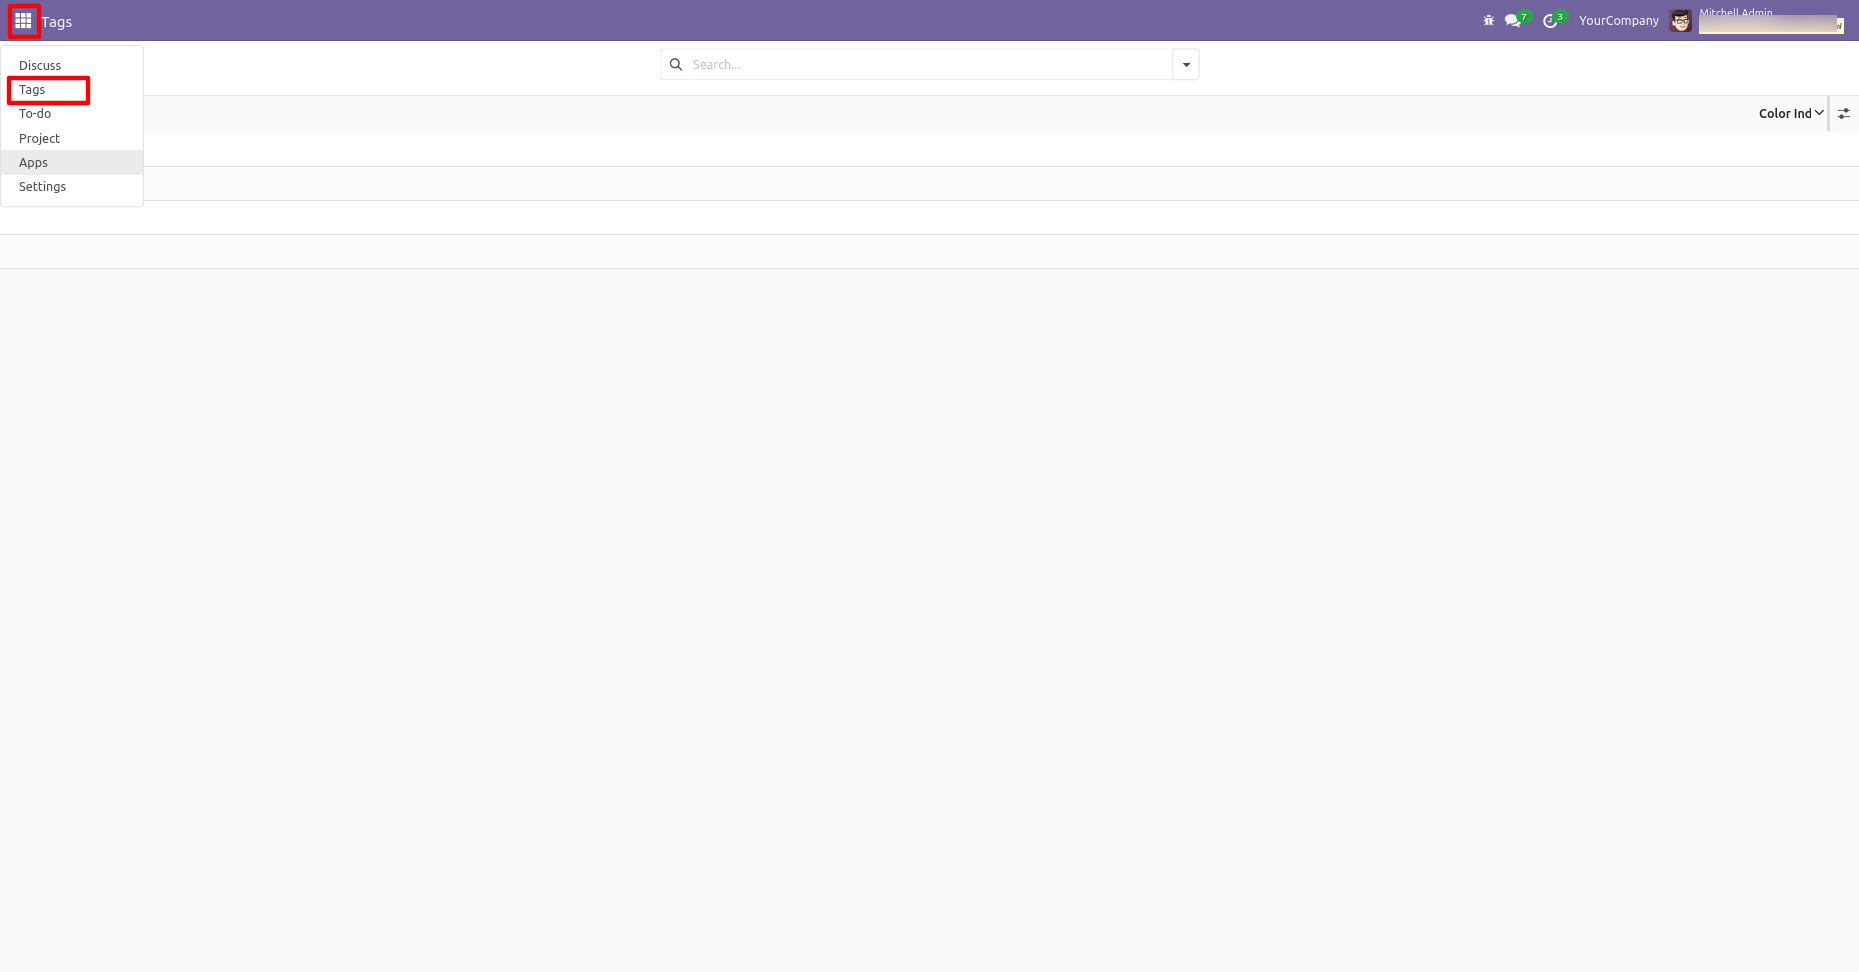The image size is (1859, 972).
Task: Click the Mitchell Admin avatar picture
Action: click(x=1681, y=21)
